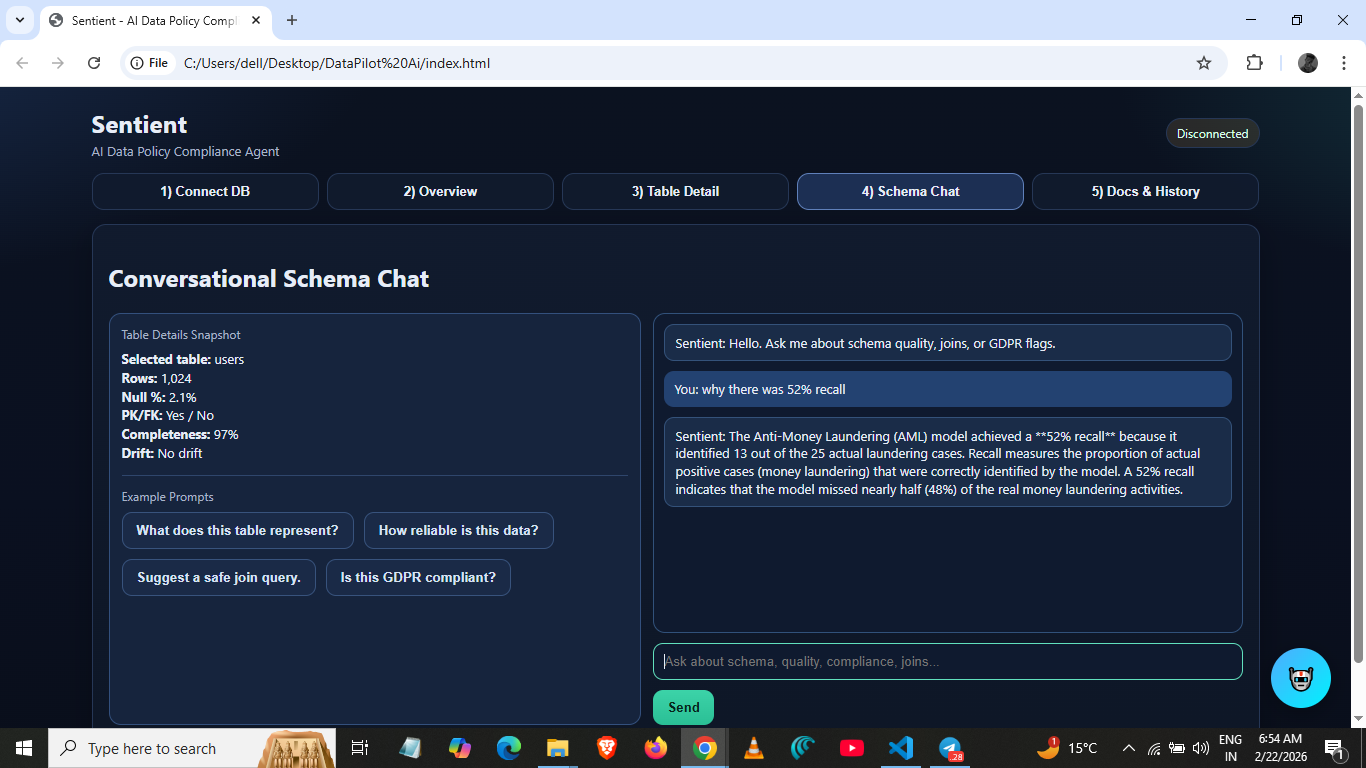Click the Sentient greeting message bubble
This screenshot has height=768, width=1366.
point(948,343)
